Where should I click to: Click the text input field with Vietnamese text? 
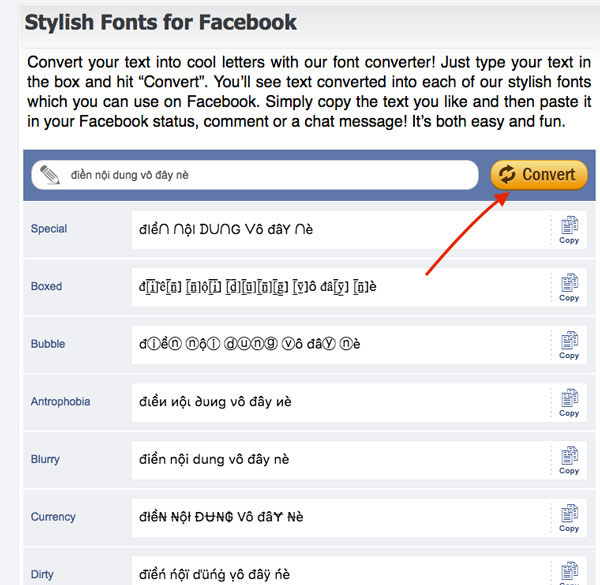[x=255, y=175]
